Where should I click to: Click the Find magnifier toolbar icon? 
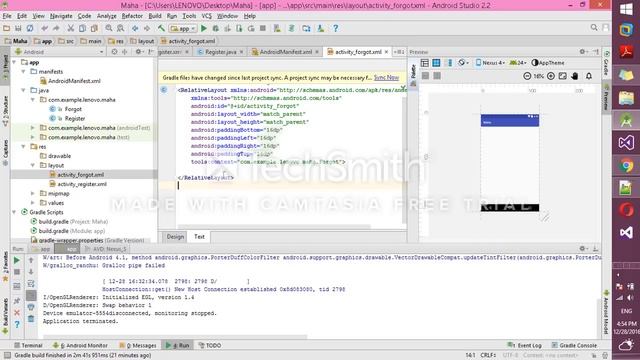click(x=109, y=28)
